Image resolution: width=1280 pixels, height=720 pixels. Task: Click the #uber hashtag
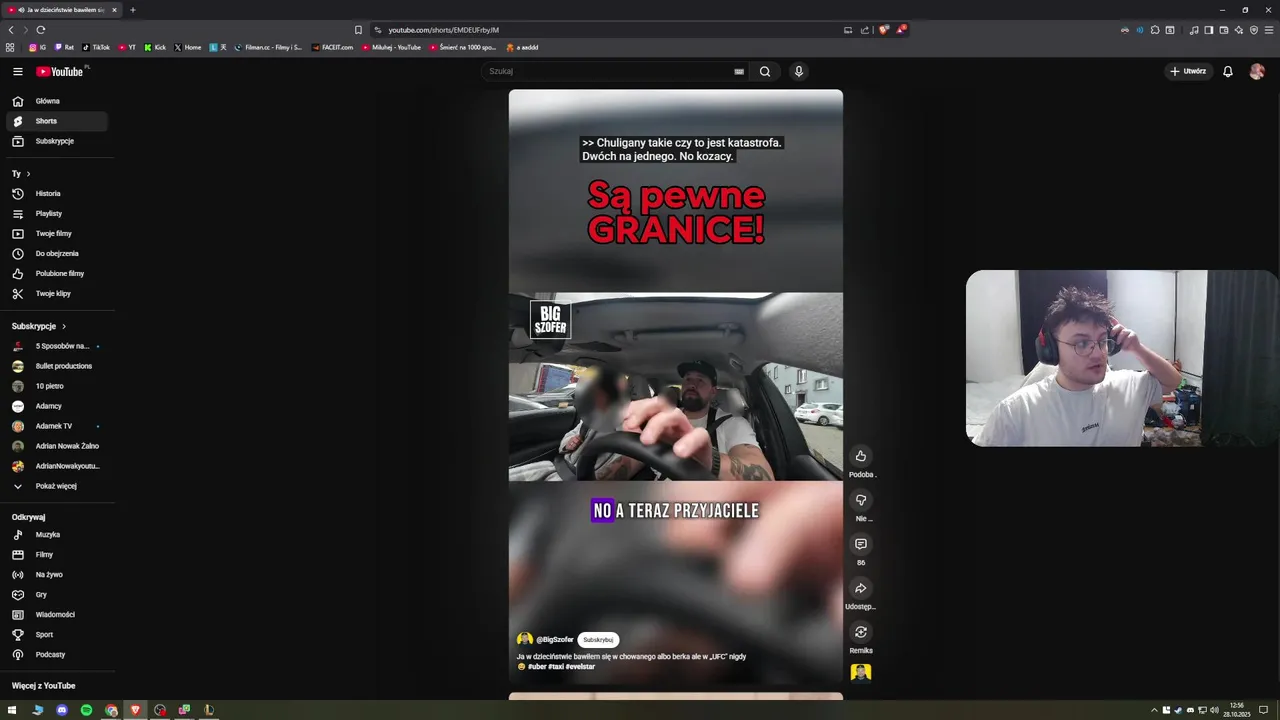click(537, 666)
